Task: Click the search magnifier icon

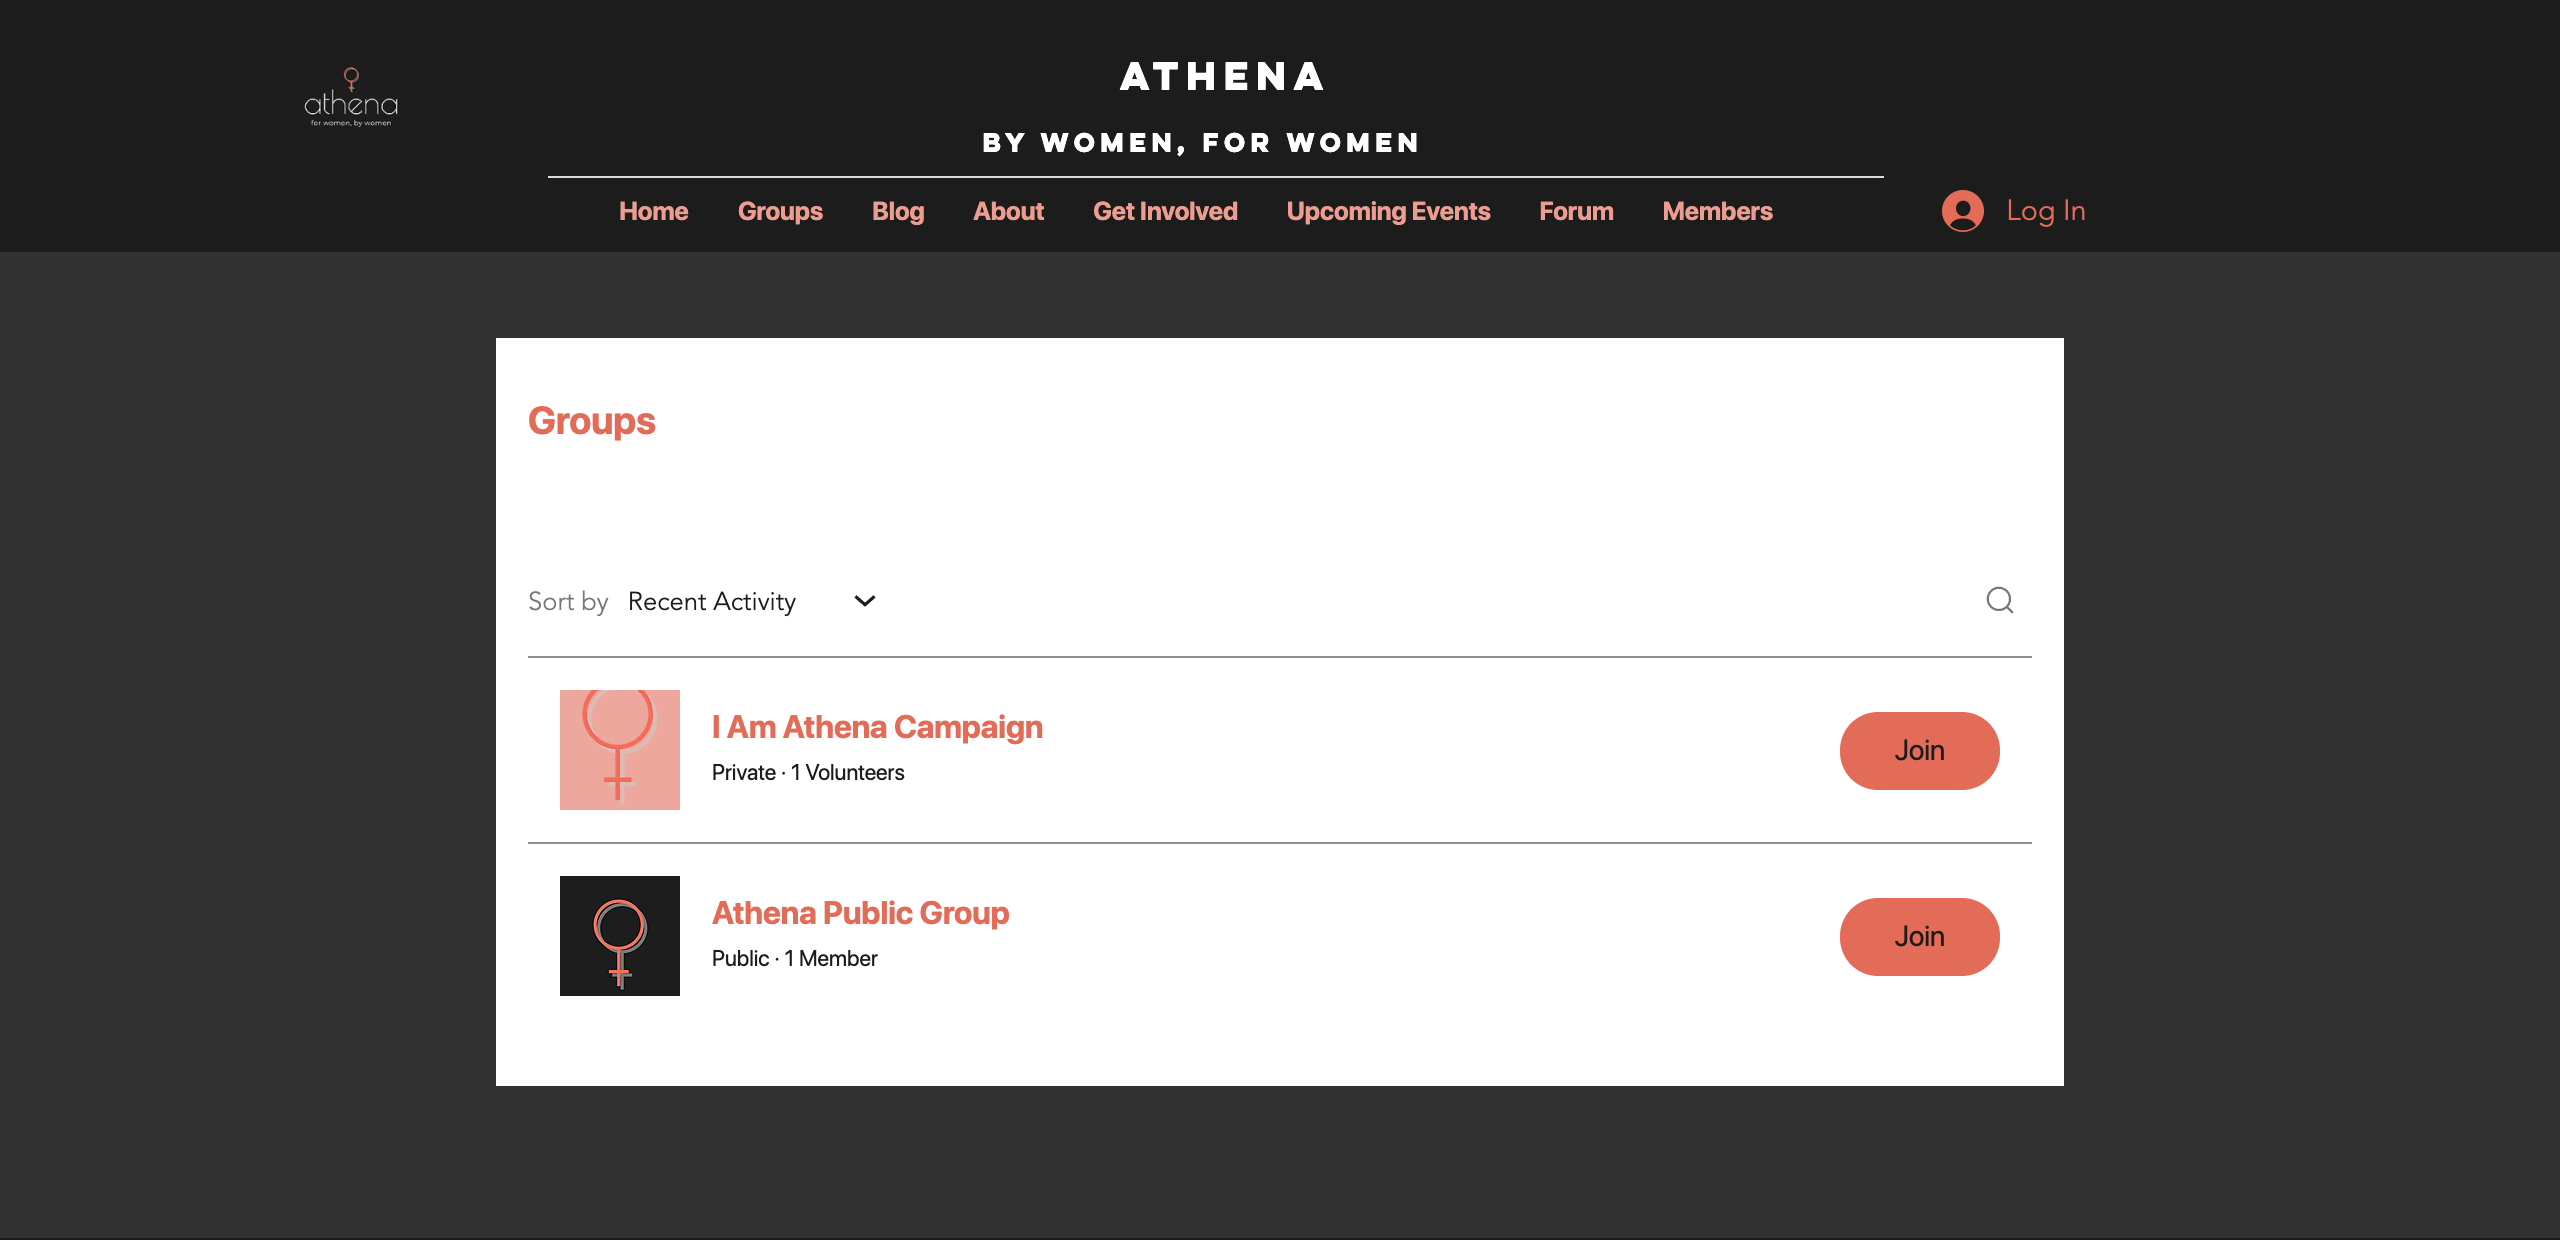Action: pyautogui.click(x=1999, y=600)
